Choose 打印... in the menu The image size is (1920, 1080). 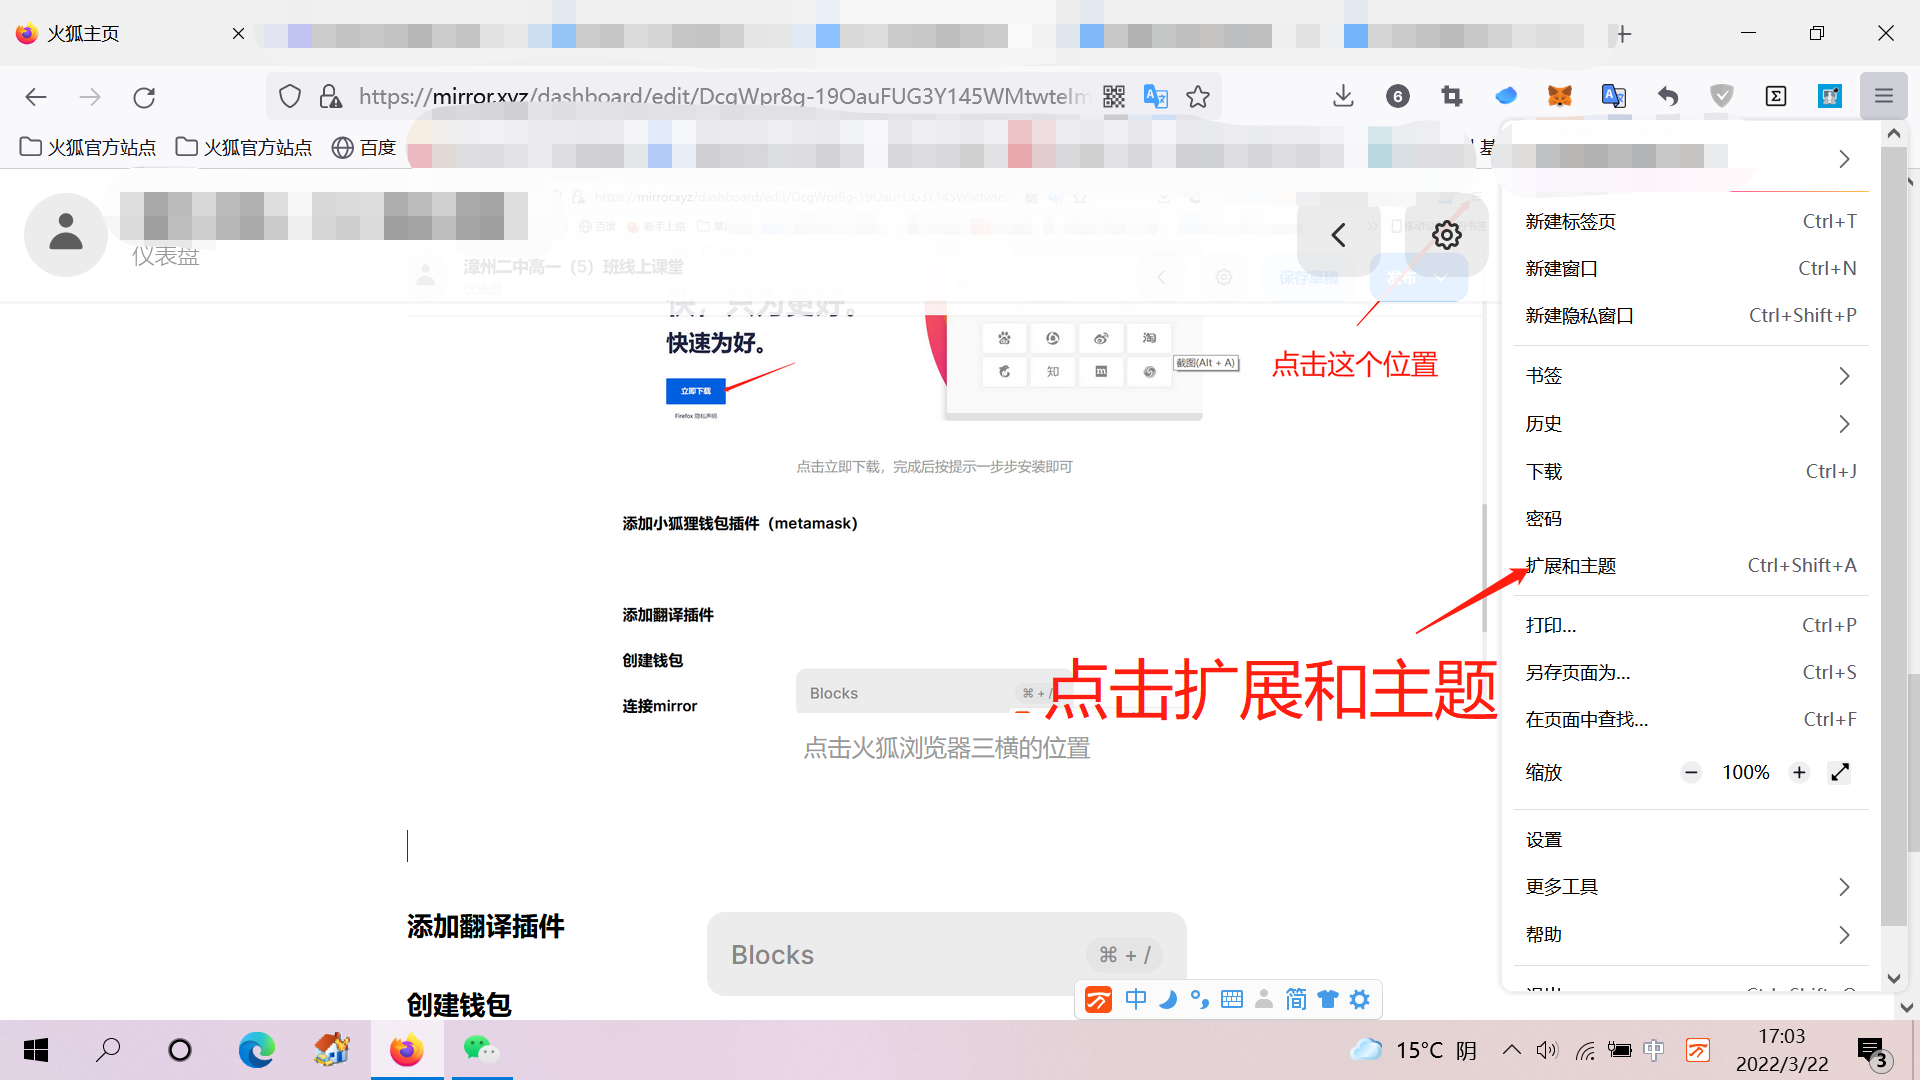(1690, 625)
